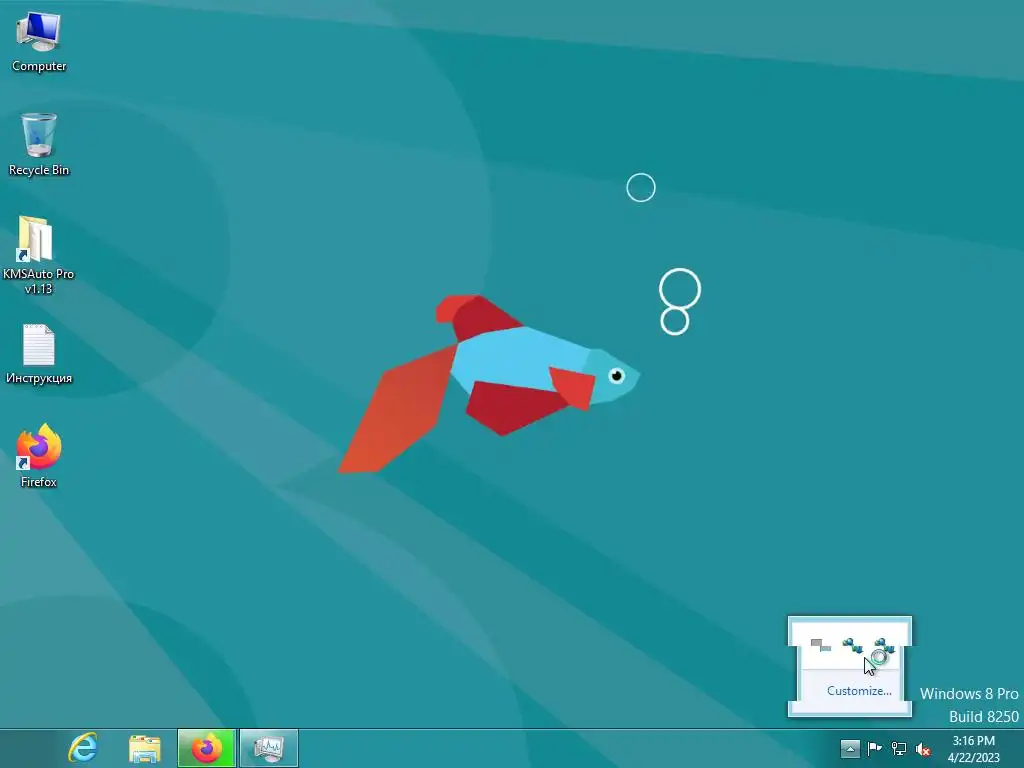The height and width of the screenshot is (768, 1024).
Task: Select the Firefox desktop shortcut
Action: (x=39, y=456)
